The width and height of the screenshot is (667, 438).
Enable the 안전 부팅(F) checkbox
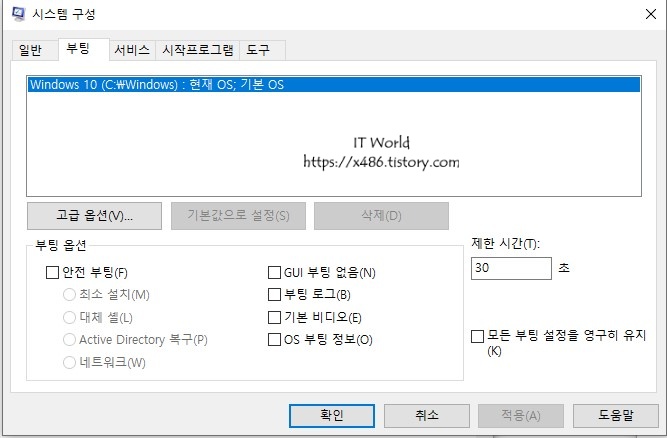point(52,272)
